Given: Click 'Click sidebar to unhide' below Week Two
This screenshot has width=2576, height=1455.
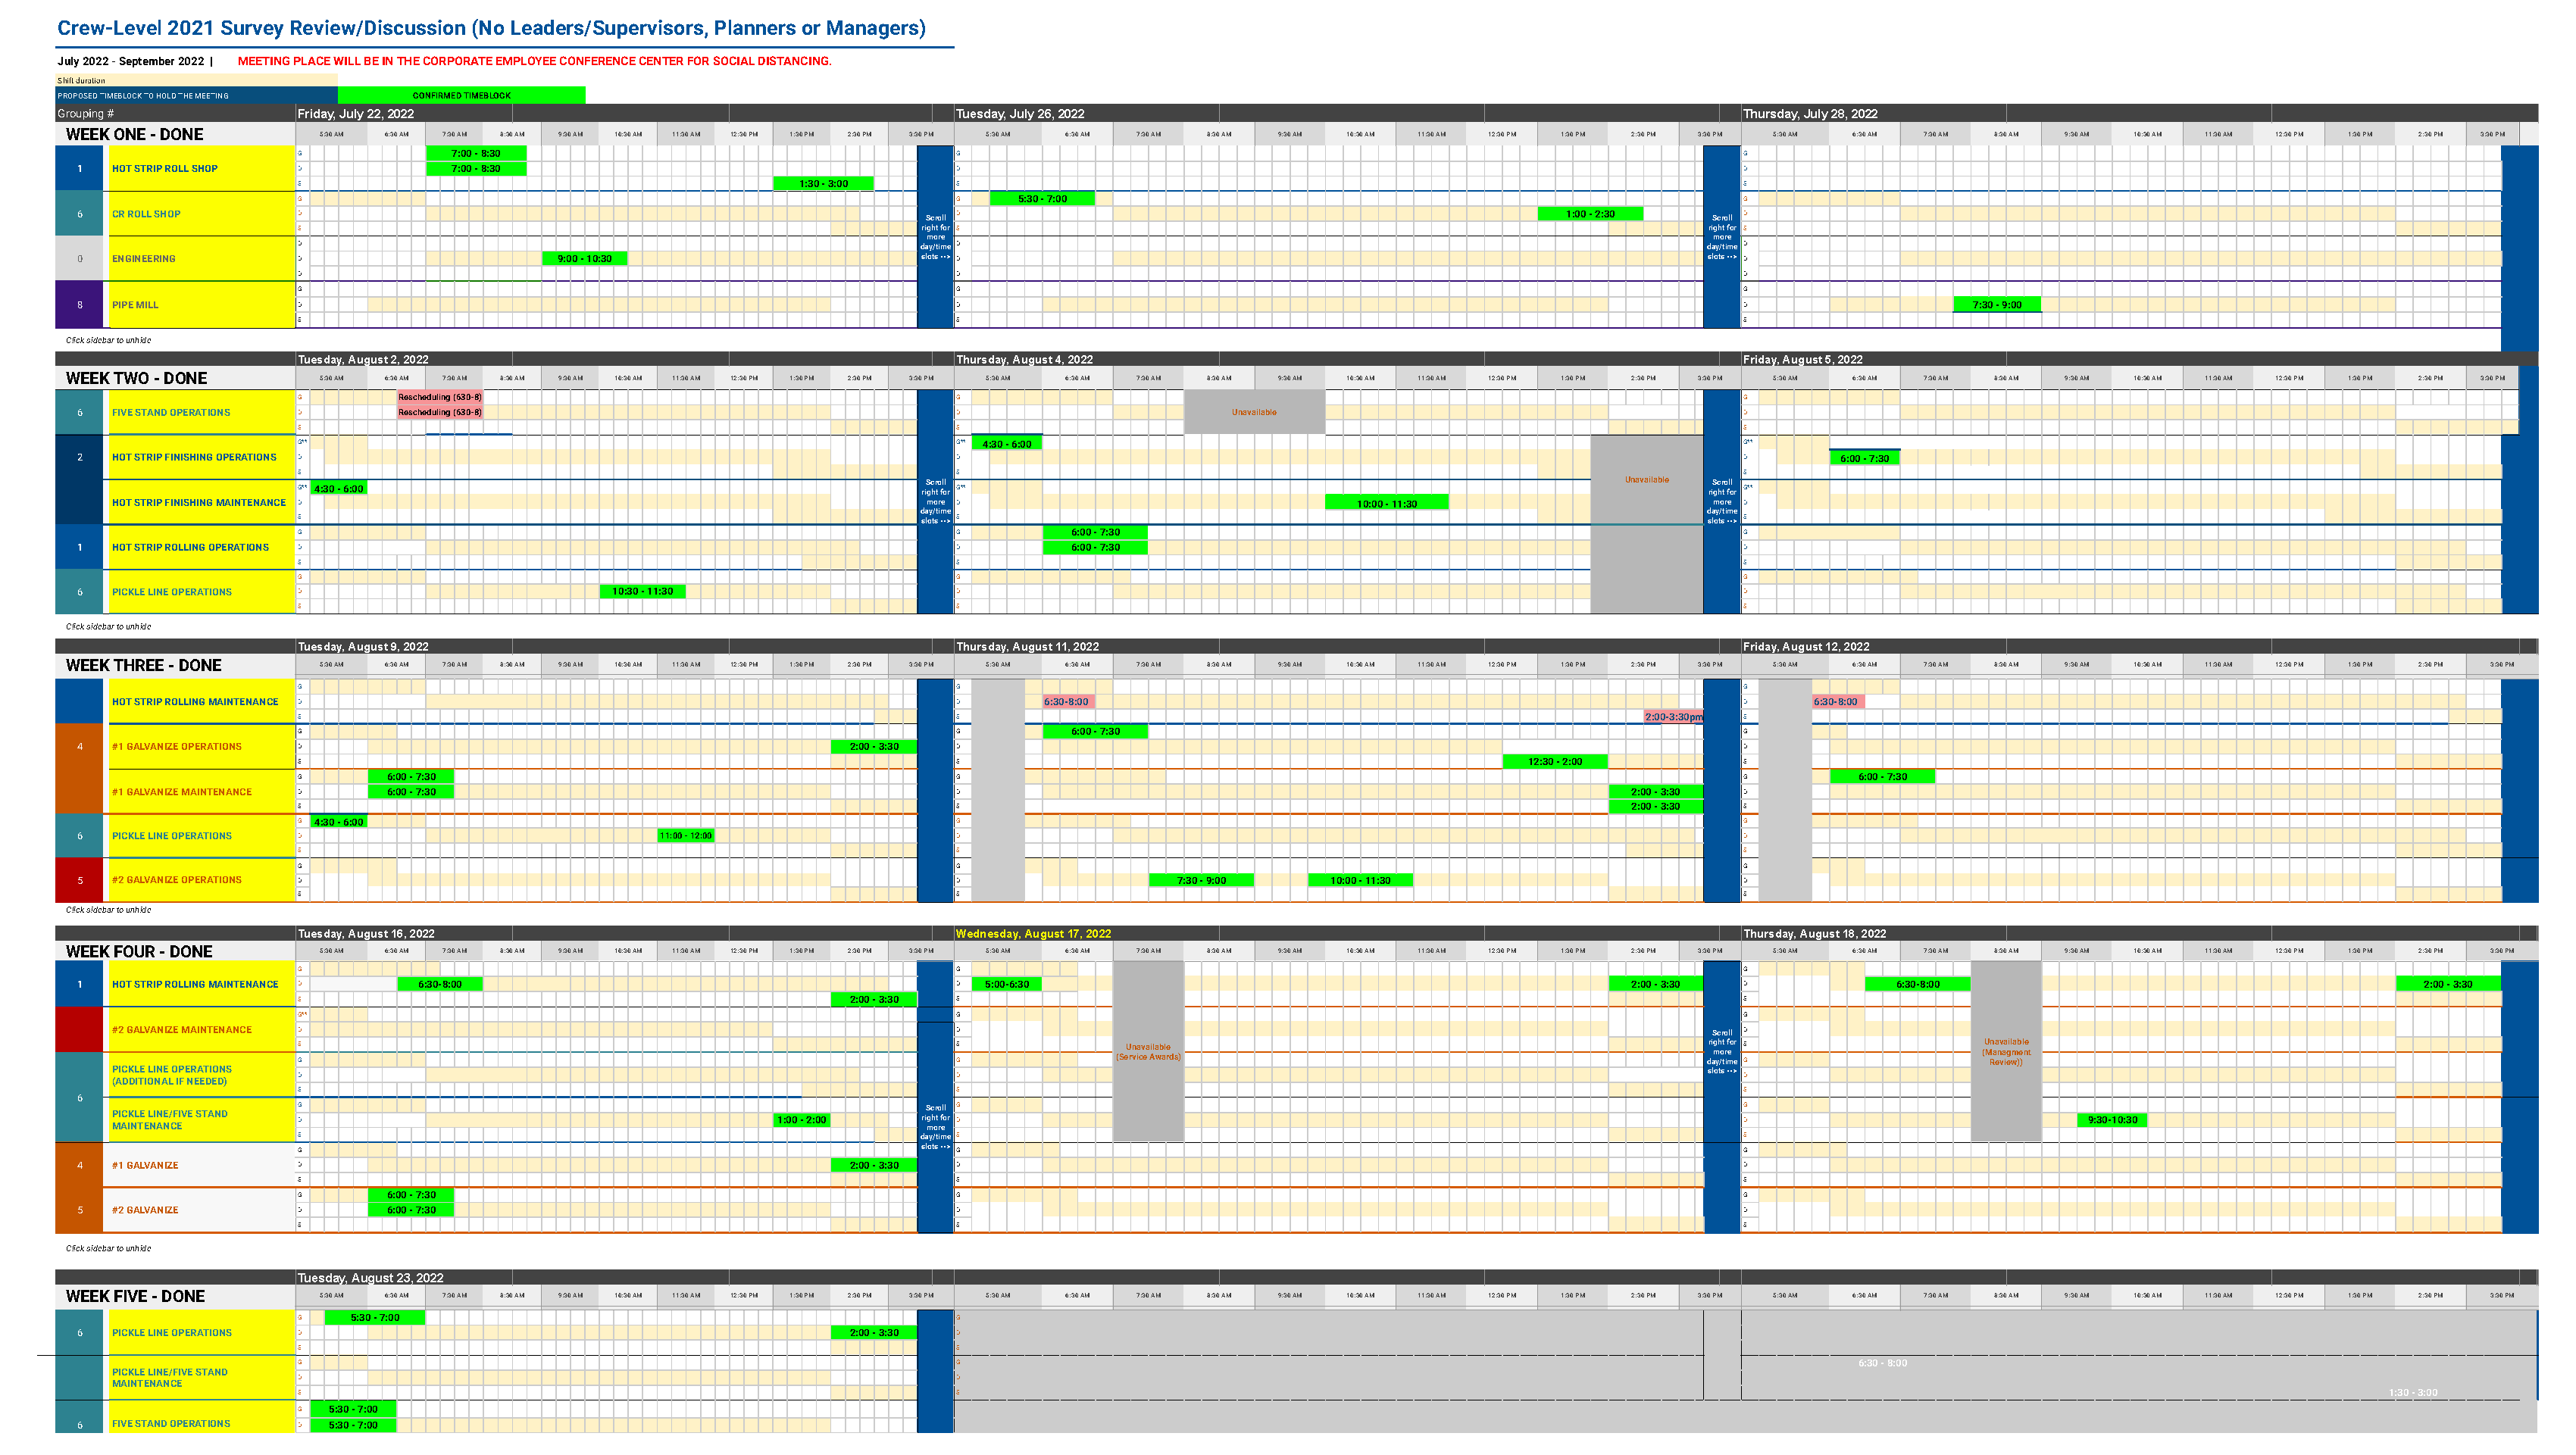Looking at the screenshot, I should pos(108,627).
